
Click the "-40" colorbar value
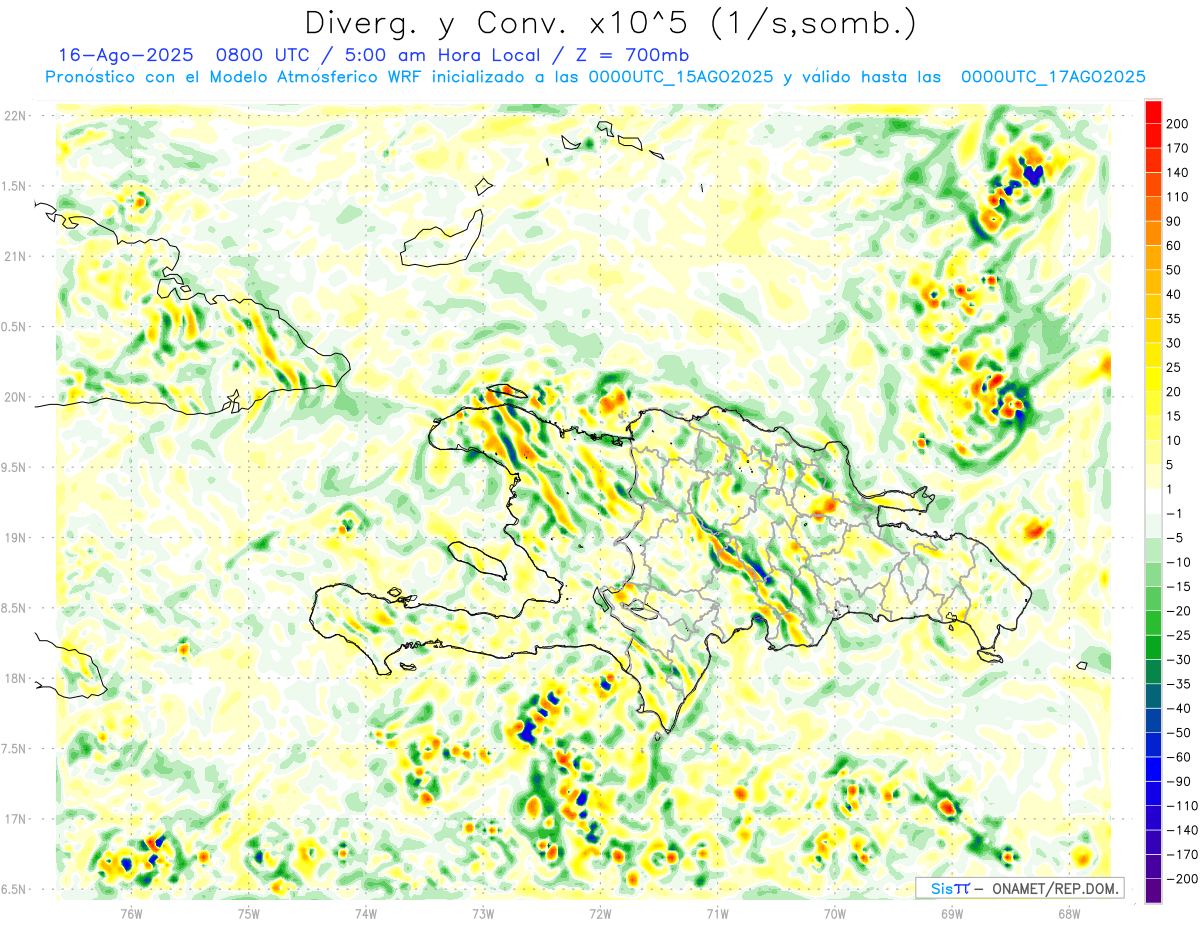click(x=1177, y=708)
